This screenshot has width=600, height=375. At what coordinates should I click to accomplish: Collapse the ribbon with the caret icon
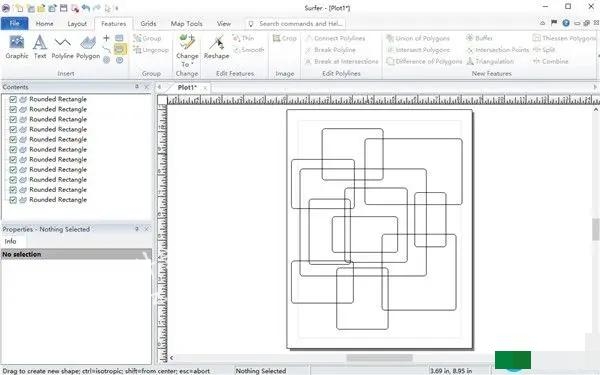pos(543,23)
